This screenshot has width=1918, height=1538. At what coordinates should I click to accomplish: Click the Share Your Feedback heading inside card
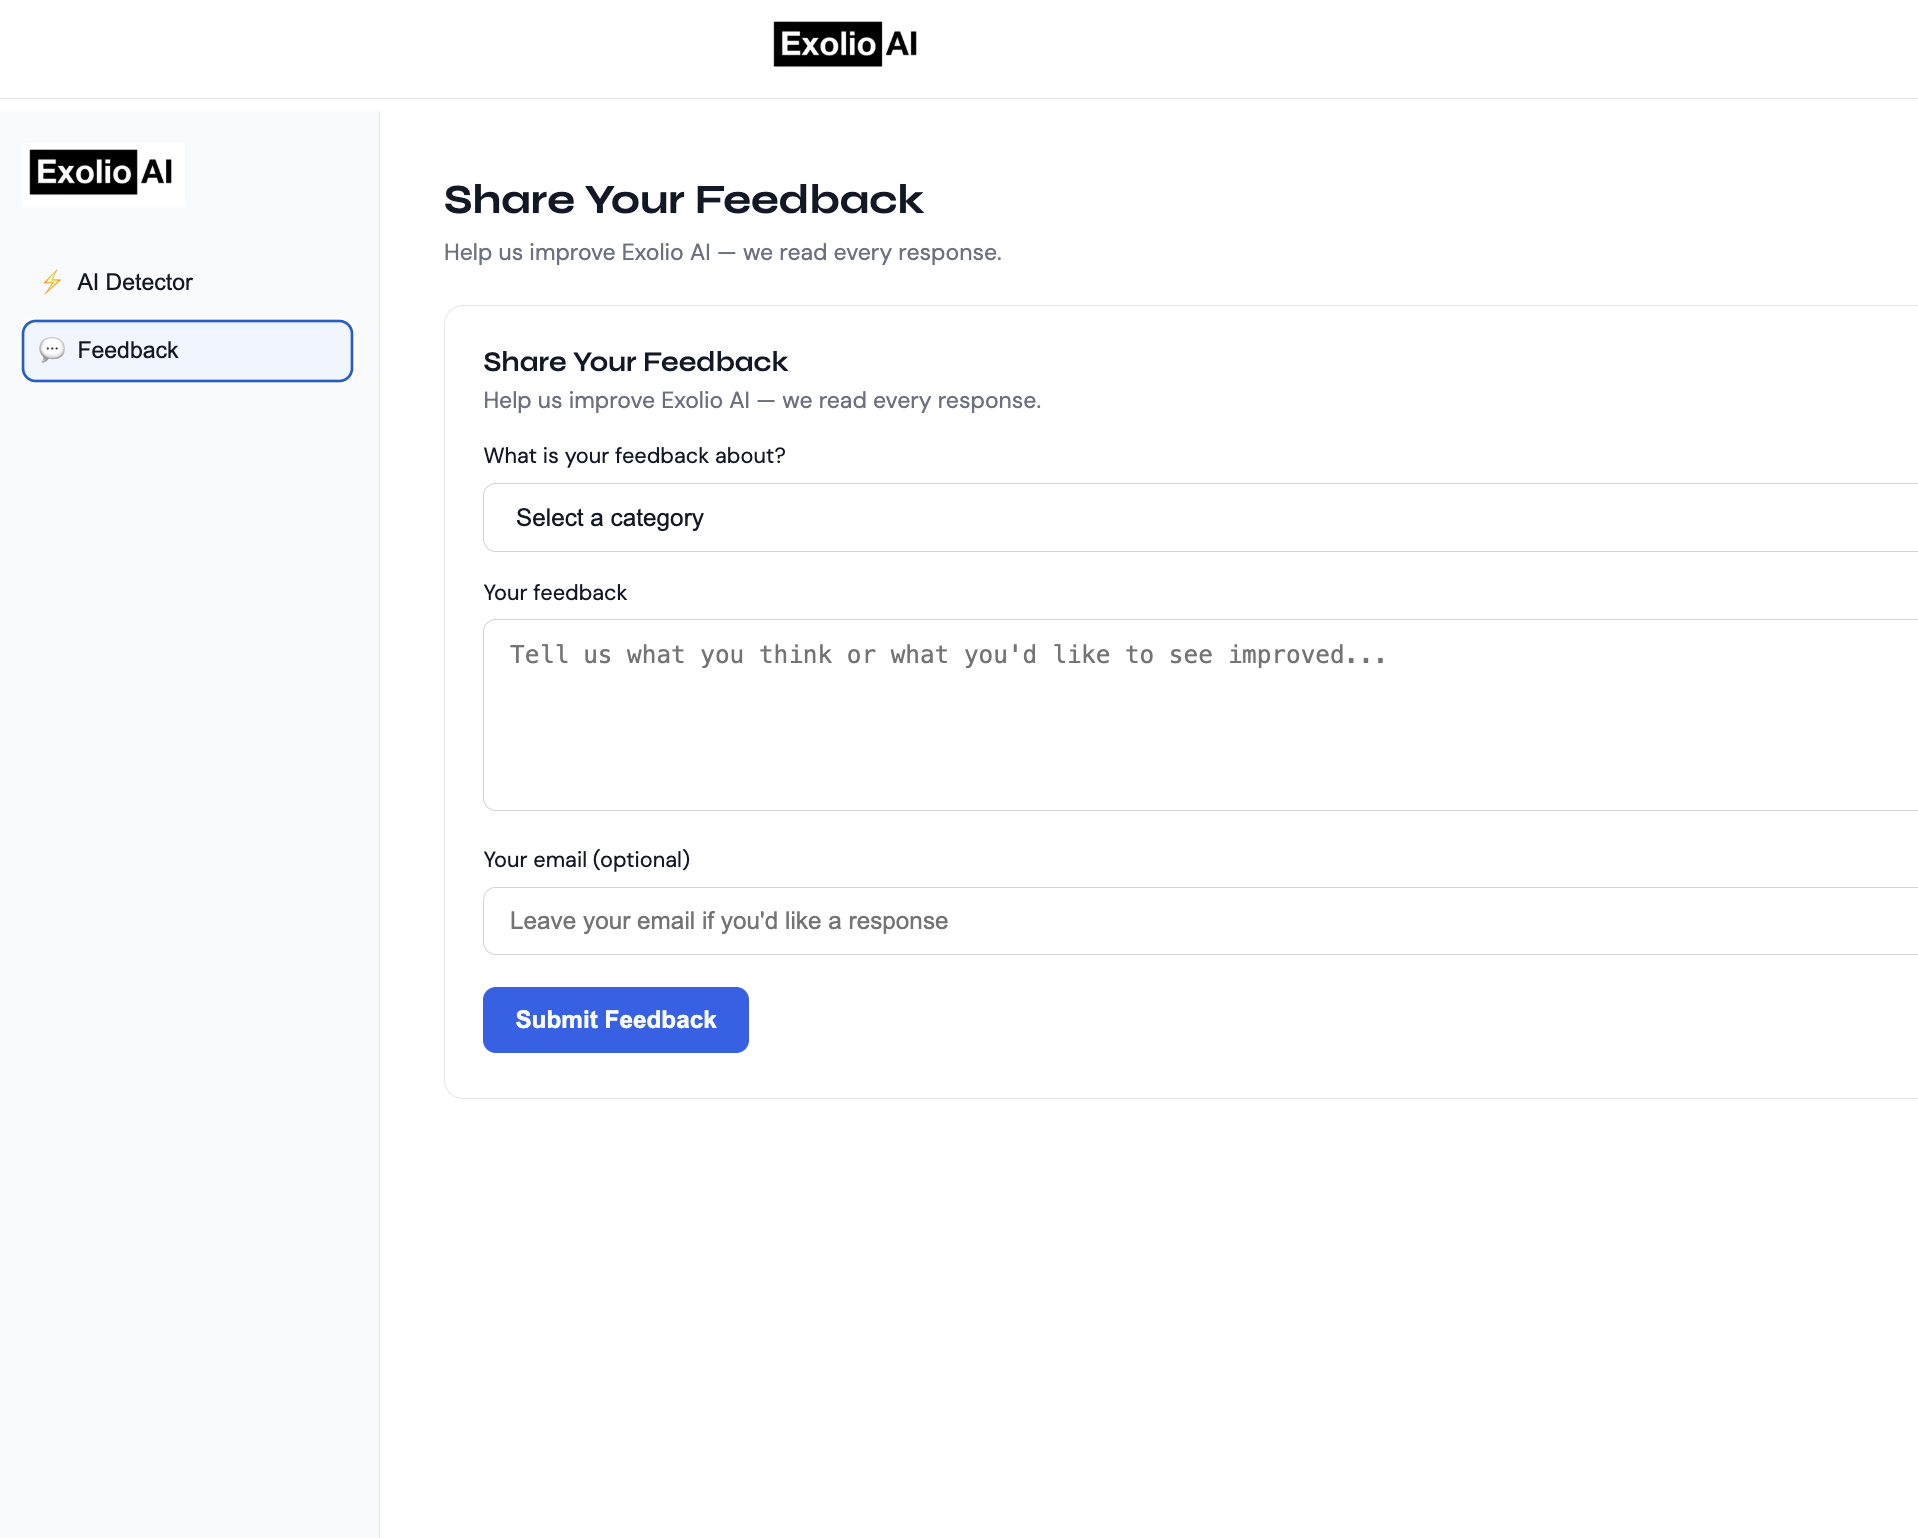[x=635, y=362]
